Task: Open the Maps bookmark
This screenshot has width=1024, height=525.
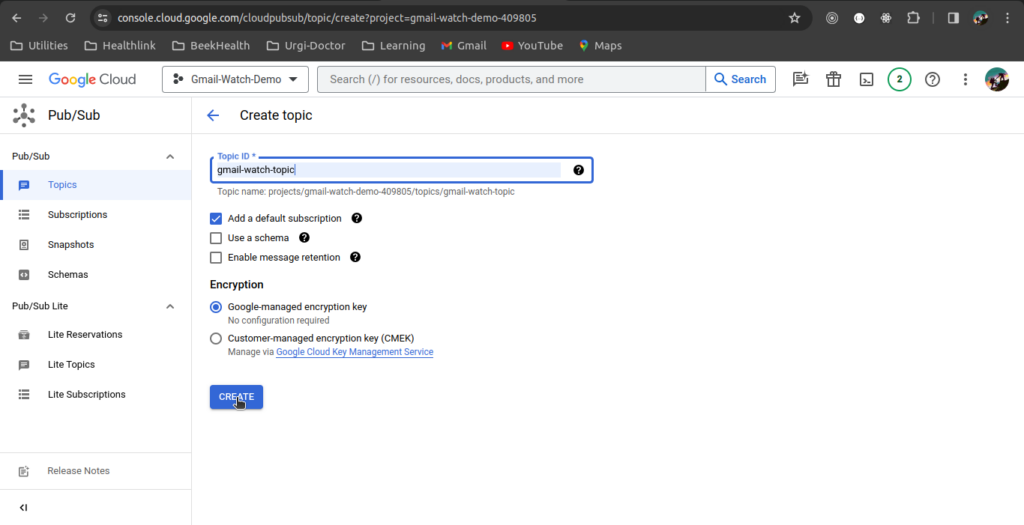Action: [601, 46]
